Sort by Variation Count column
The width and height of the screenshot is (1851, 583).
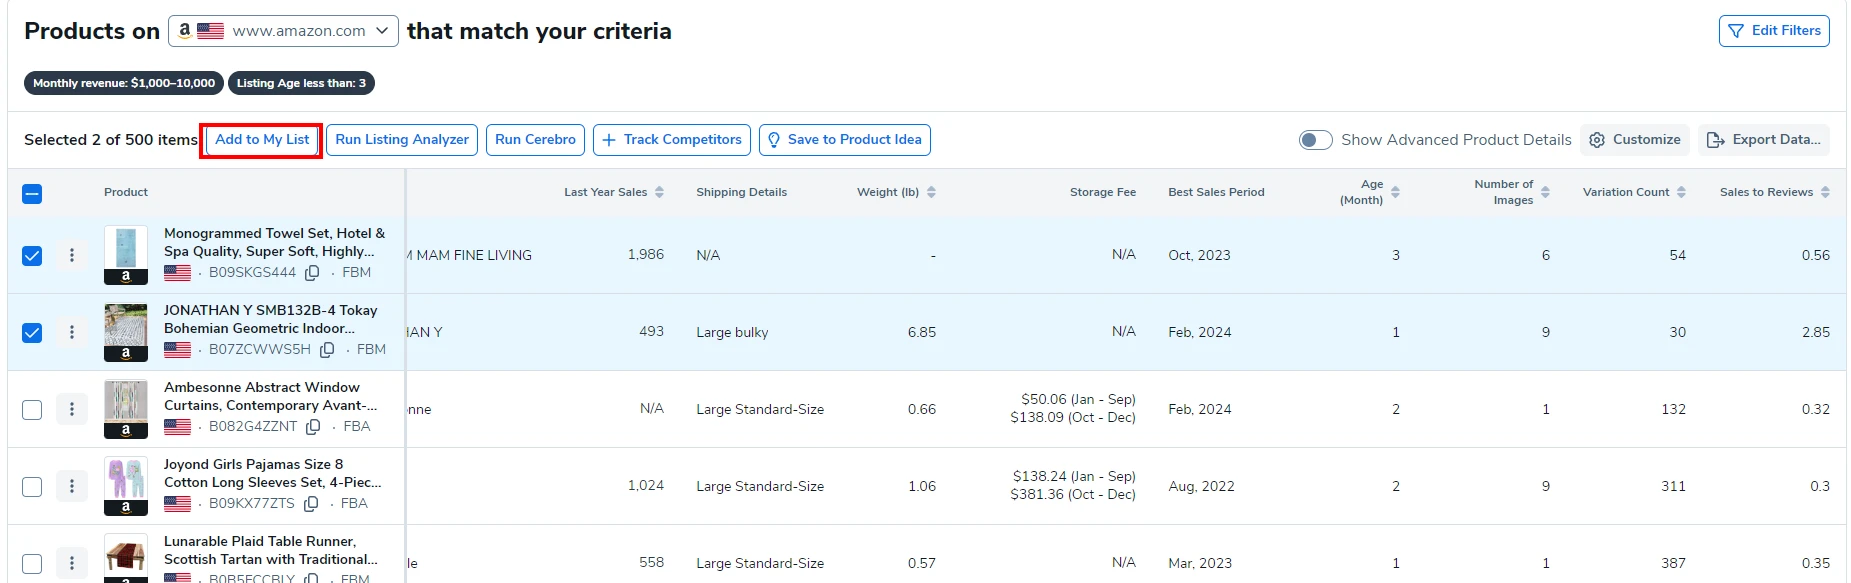pyautogui.click(x=1681, y=192)
